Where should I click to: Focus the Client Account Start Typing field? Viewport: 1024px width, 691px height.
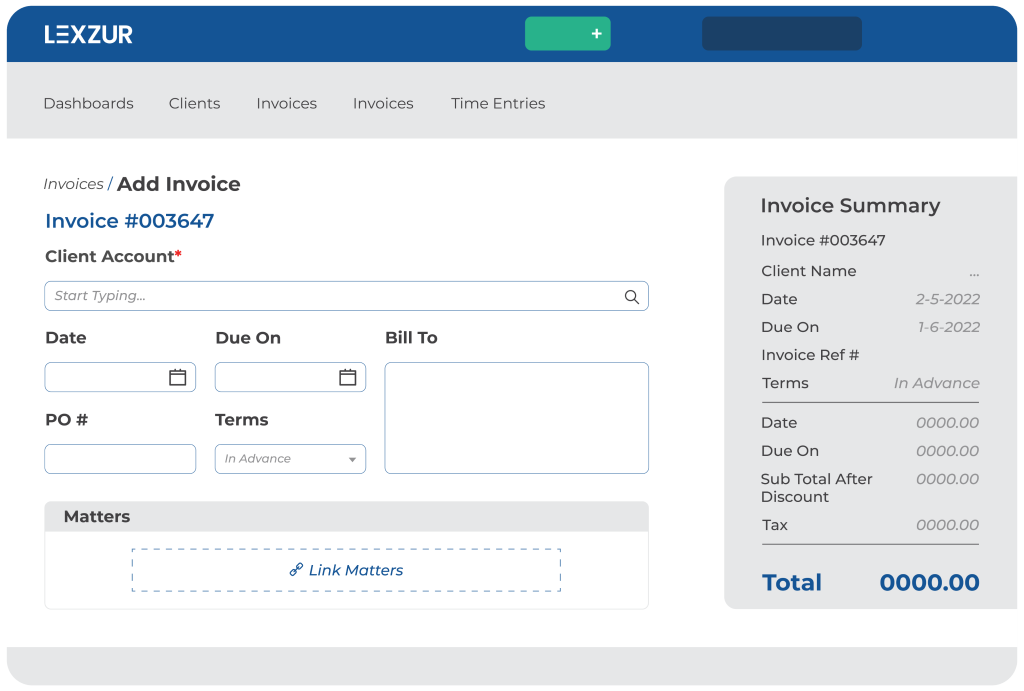coord(330,296)
